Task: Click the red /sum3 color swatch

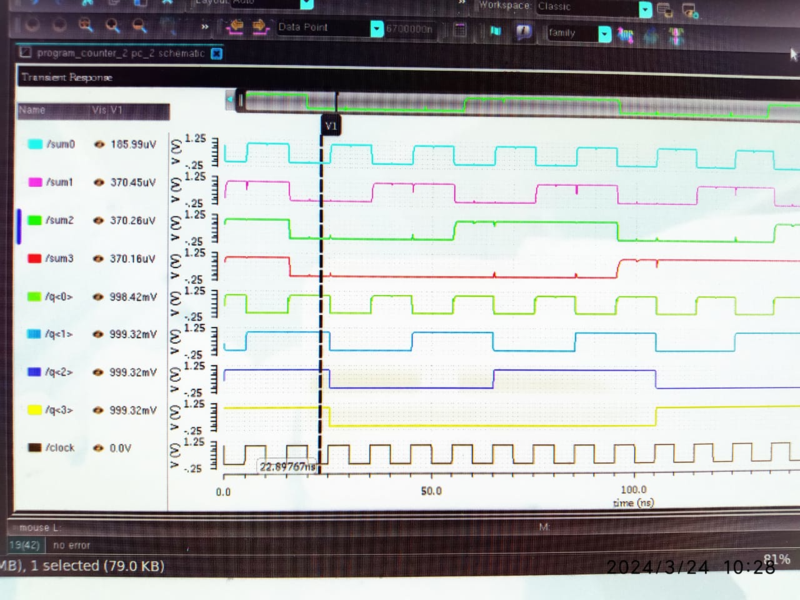Action: tap(34, 258)
